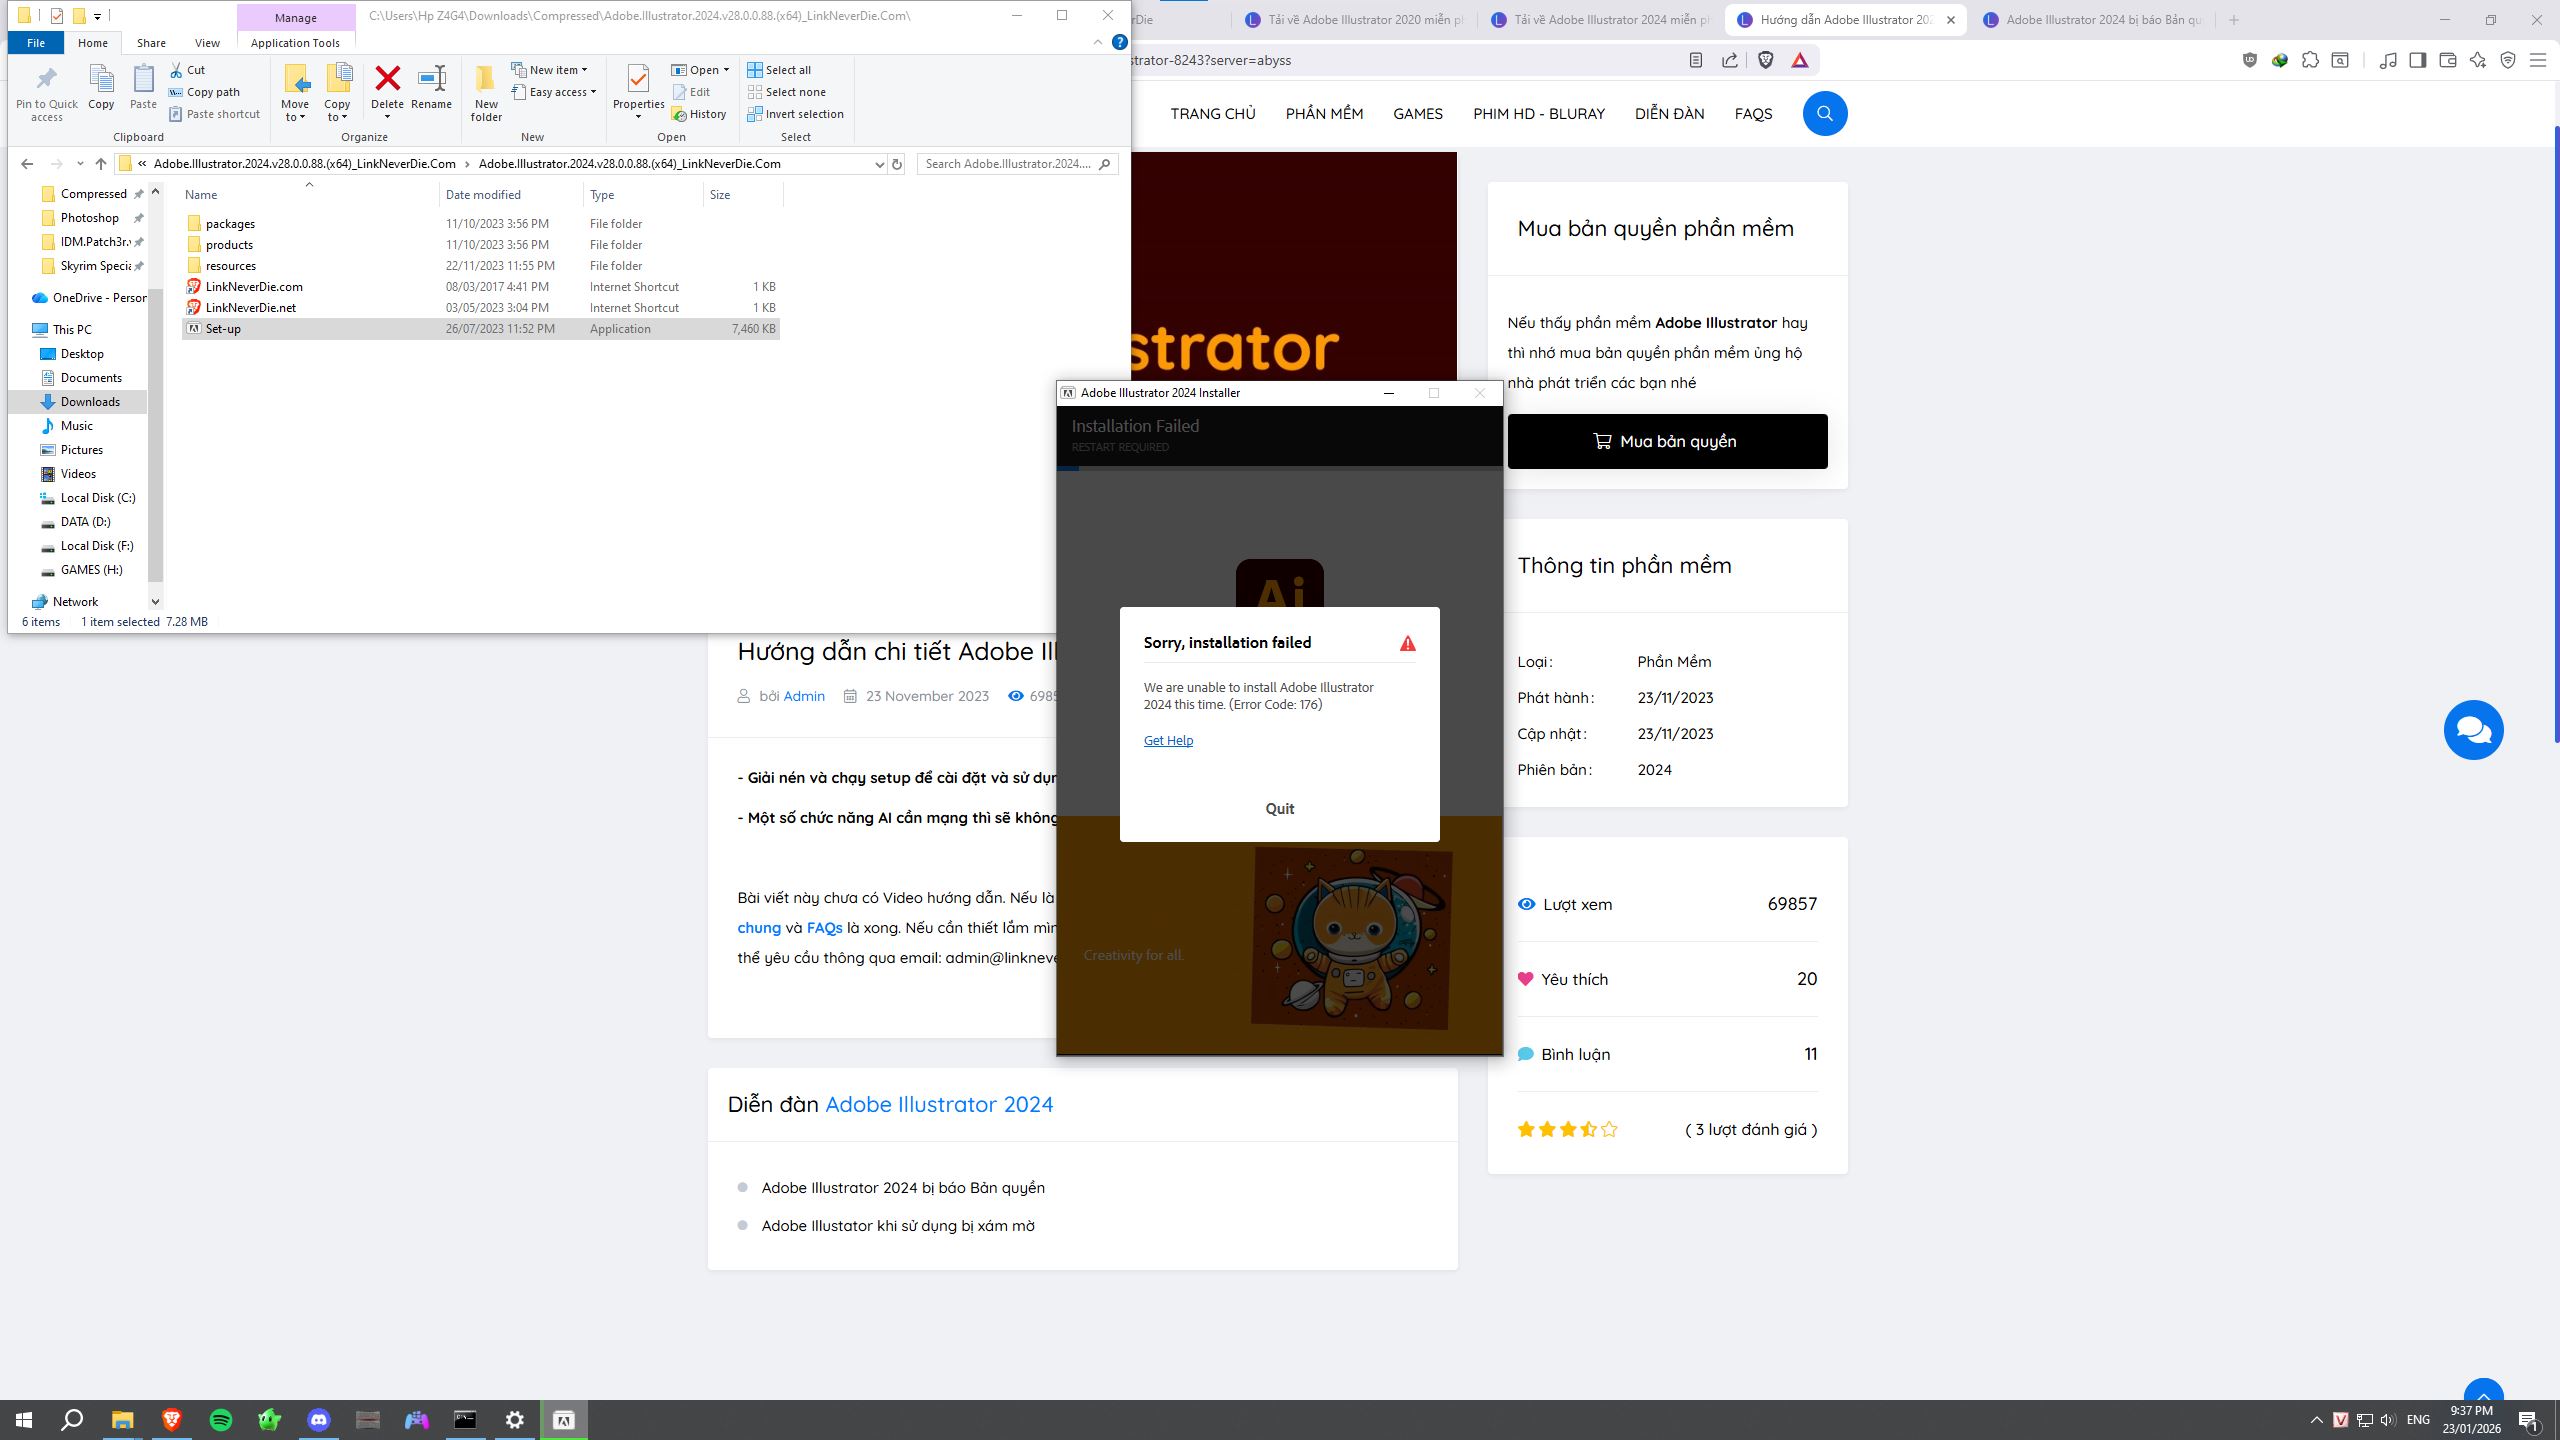Open the Get Help link
The height and width of the screenshot is (1440, 2560).
[1168, 740]
